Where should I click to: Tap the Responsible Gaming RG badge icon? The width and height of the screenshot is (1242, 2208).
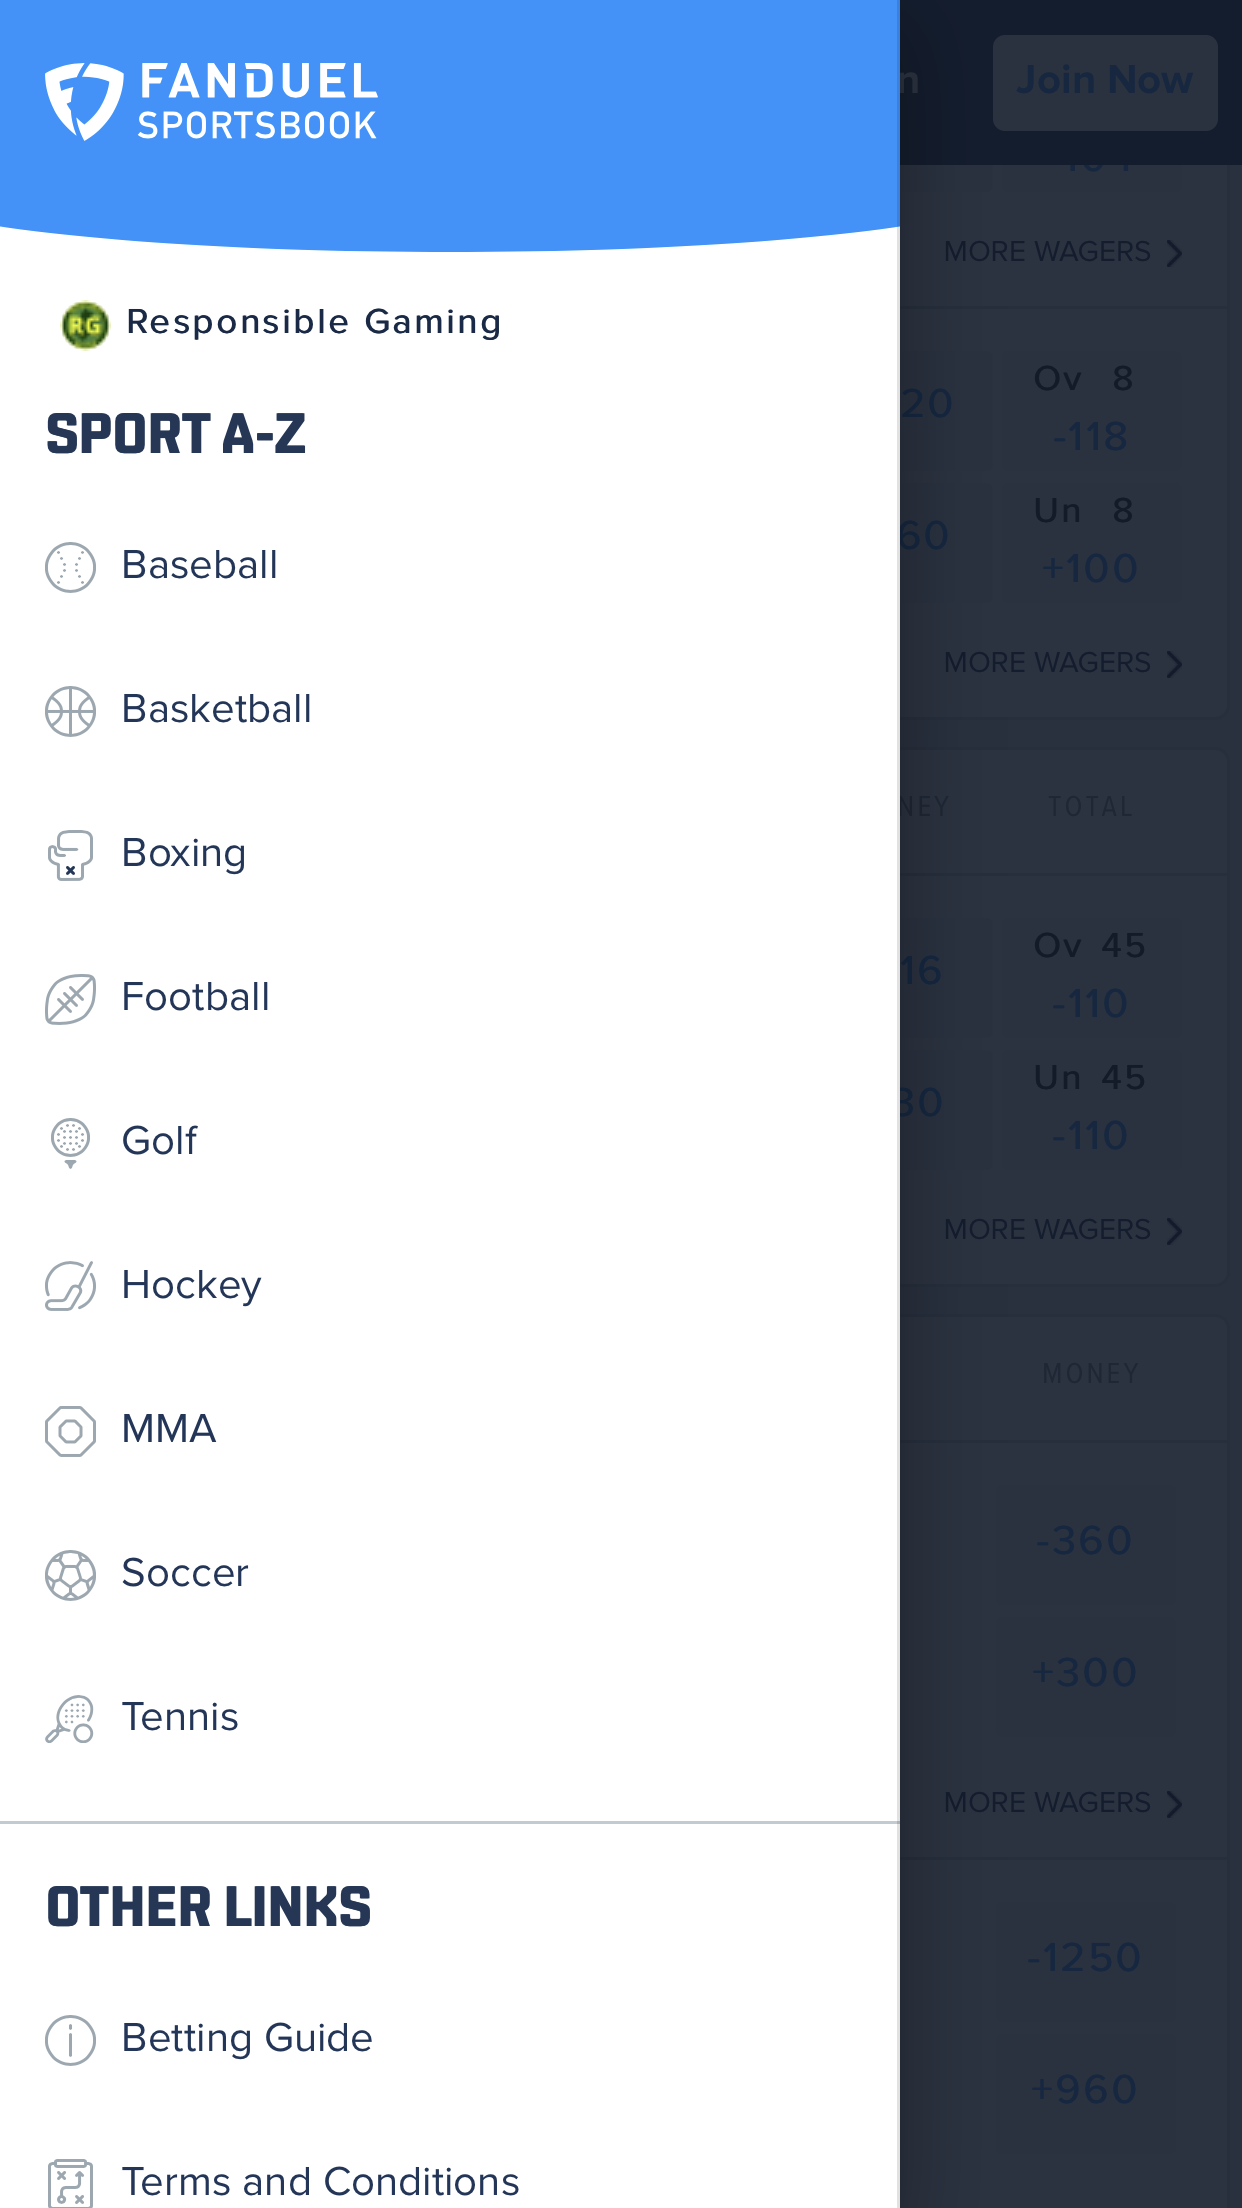[x=85, y=324]
